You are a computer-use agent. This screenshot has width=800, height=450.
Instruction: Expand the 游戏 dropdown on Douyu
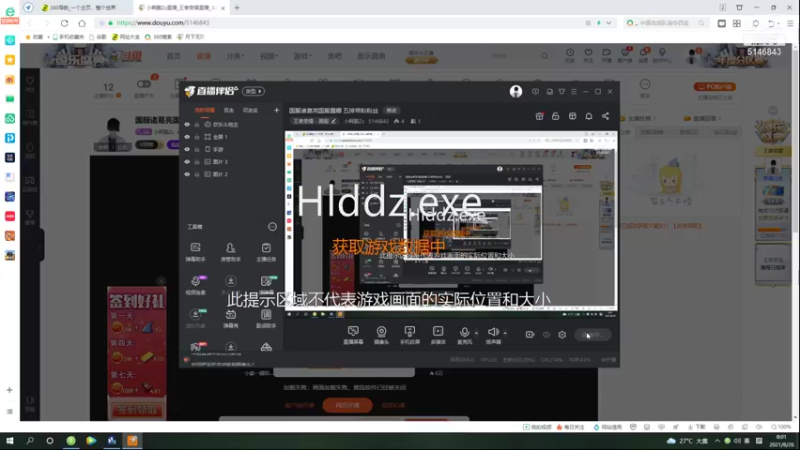click(x=303, y=56)
